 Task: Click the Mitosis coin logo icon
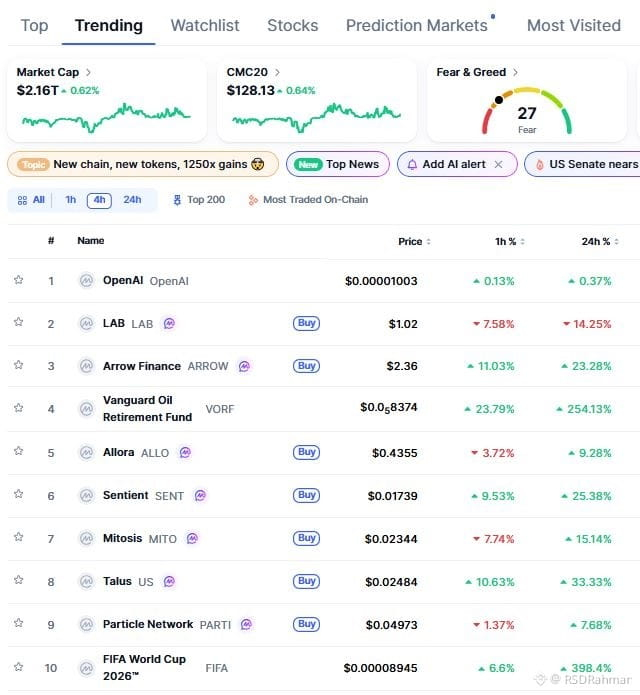pos(86,539)
